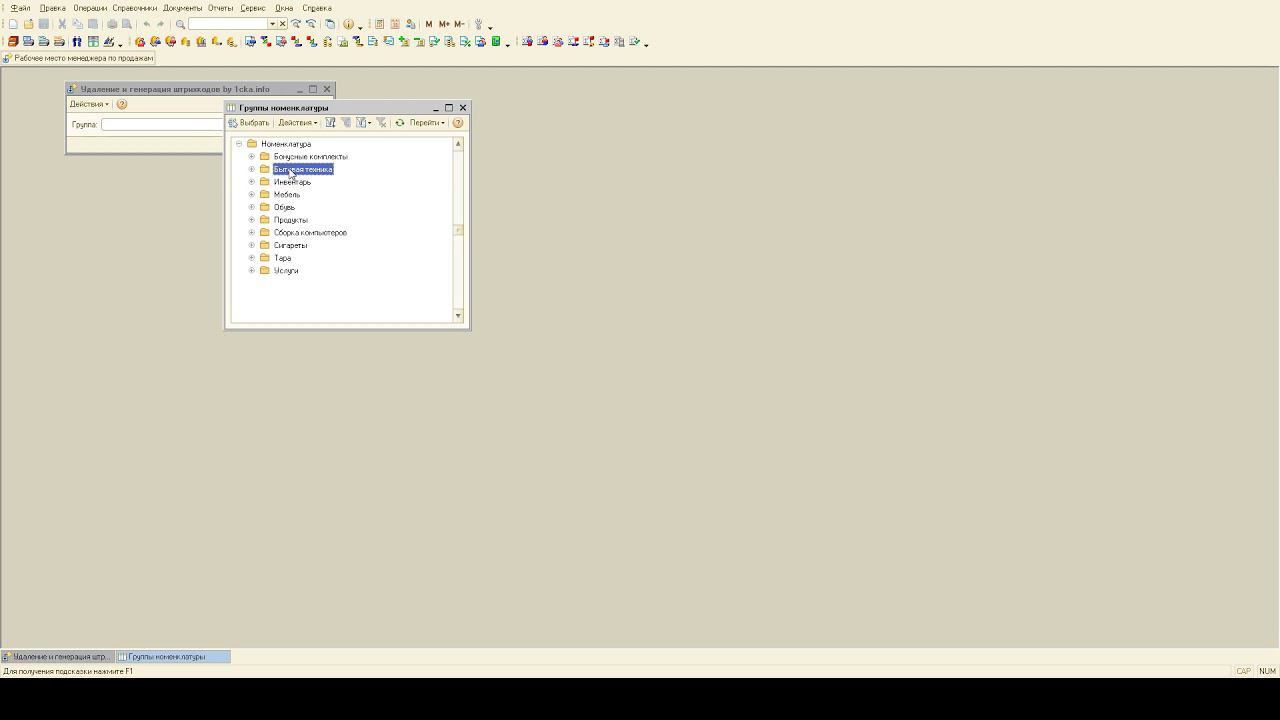
Task: Select the Сигареты folder
Action: (290, 245)
